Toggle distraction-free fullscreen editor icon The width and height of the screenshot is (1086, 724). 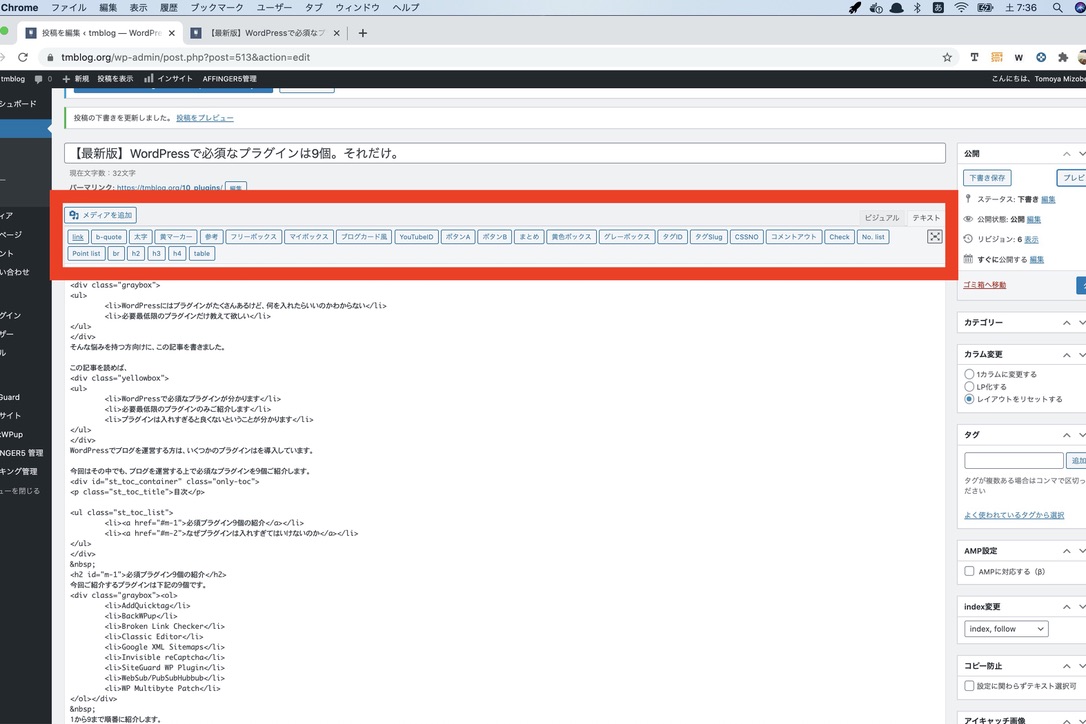[x=934, y=237]
